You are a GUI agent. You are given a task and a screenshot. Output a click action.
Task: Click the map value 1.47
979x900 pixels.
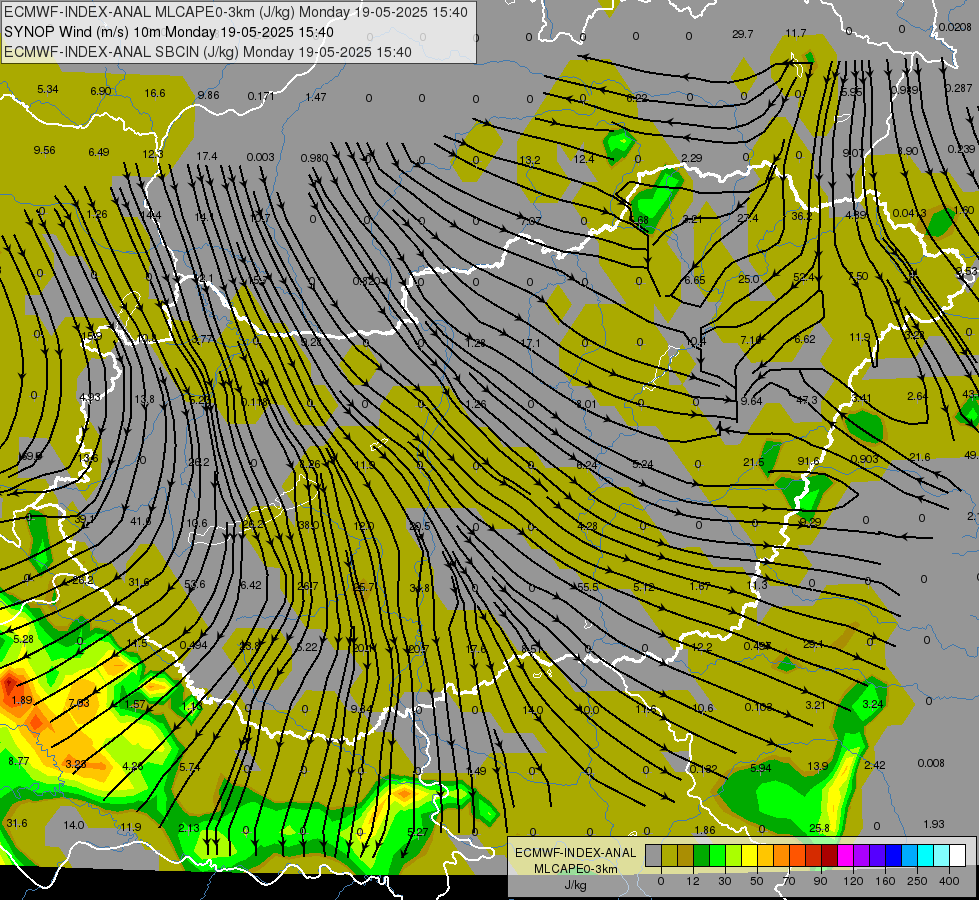pos(316,97)
